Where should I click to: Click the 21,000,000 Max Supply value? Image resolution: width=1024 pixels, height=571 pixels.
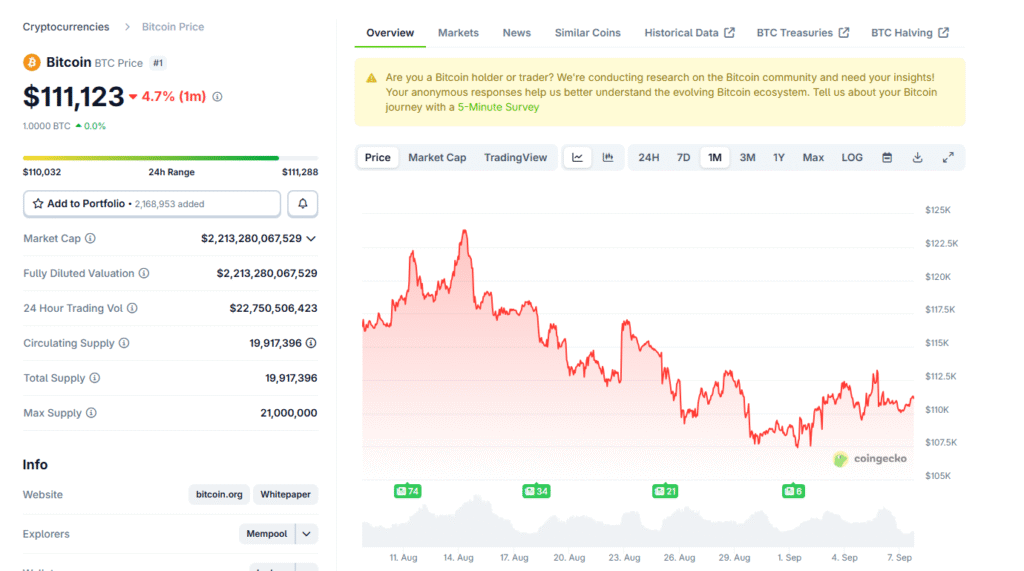point(289,413)
